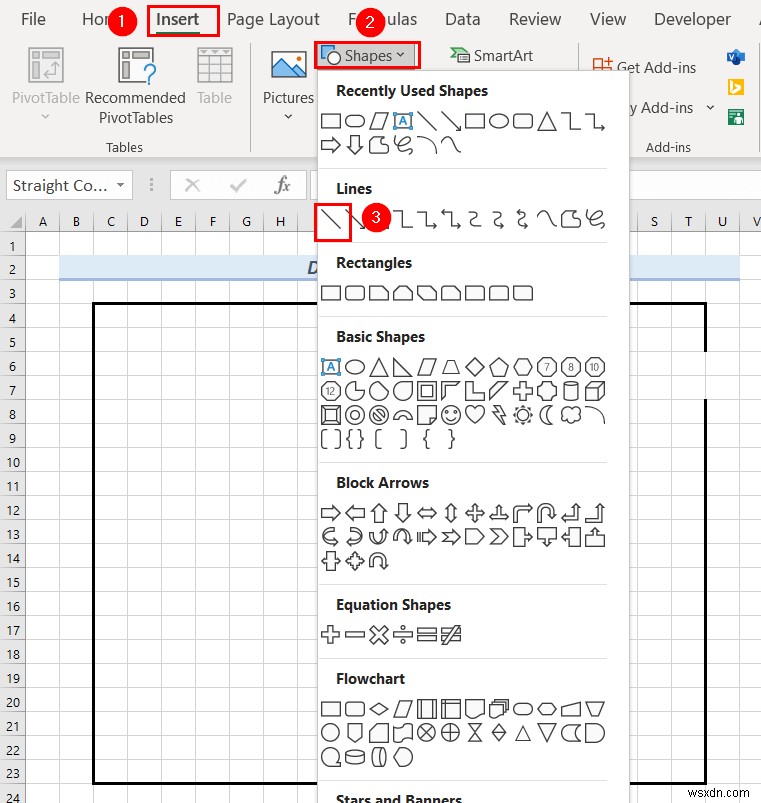
Task: Select the Cloud shape
Action: 570,415
